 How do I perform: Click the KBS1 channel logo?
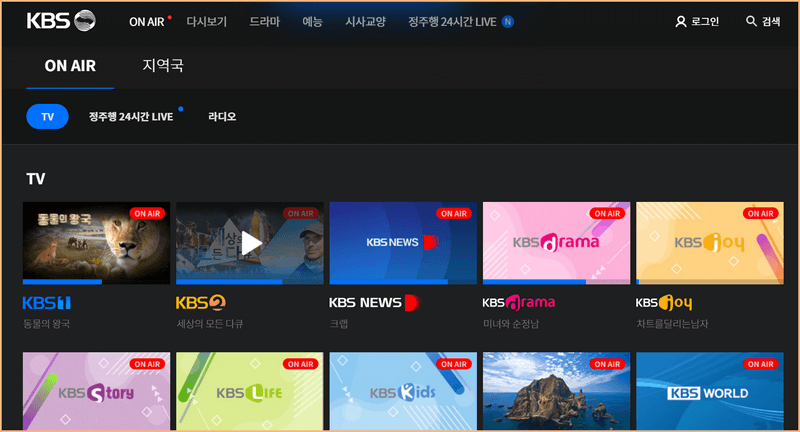(x=46, y=303)
